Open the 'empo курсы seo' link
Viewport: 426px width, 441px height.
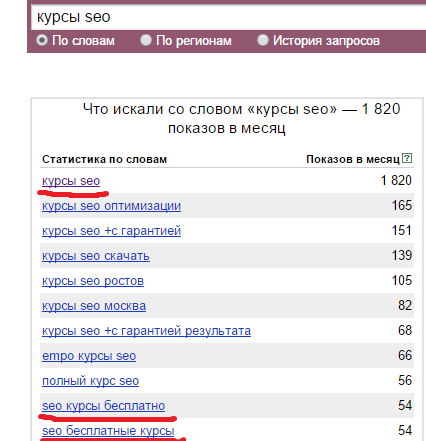point(89,356)
